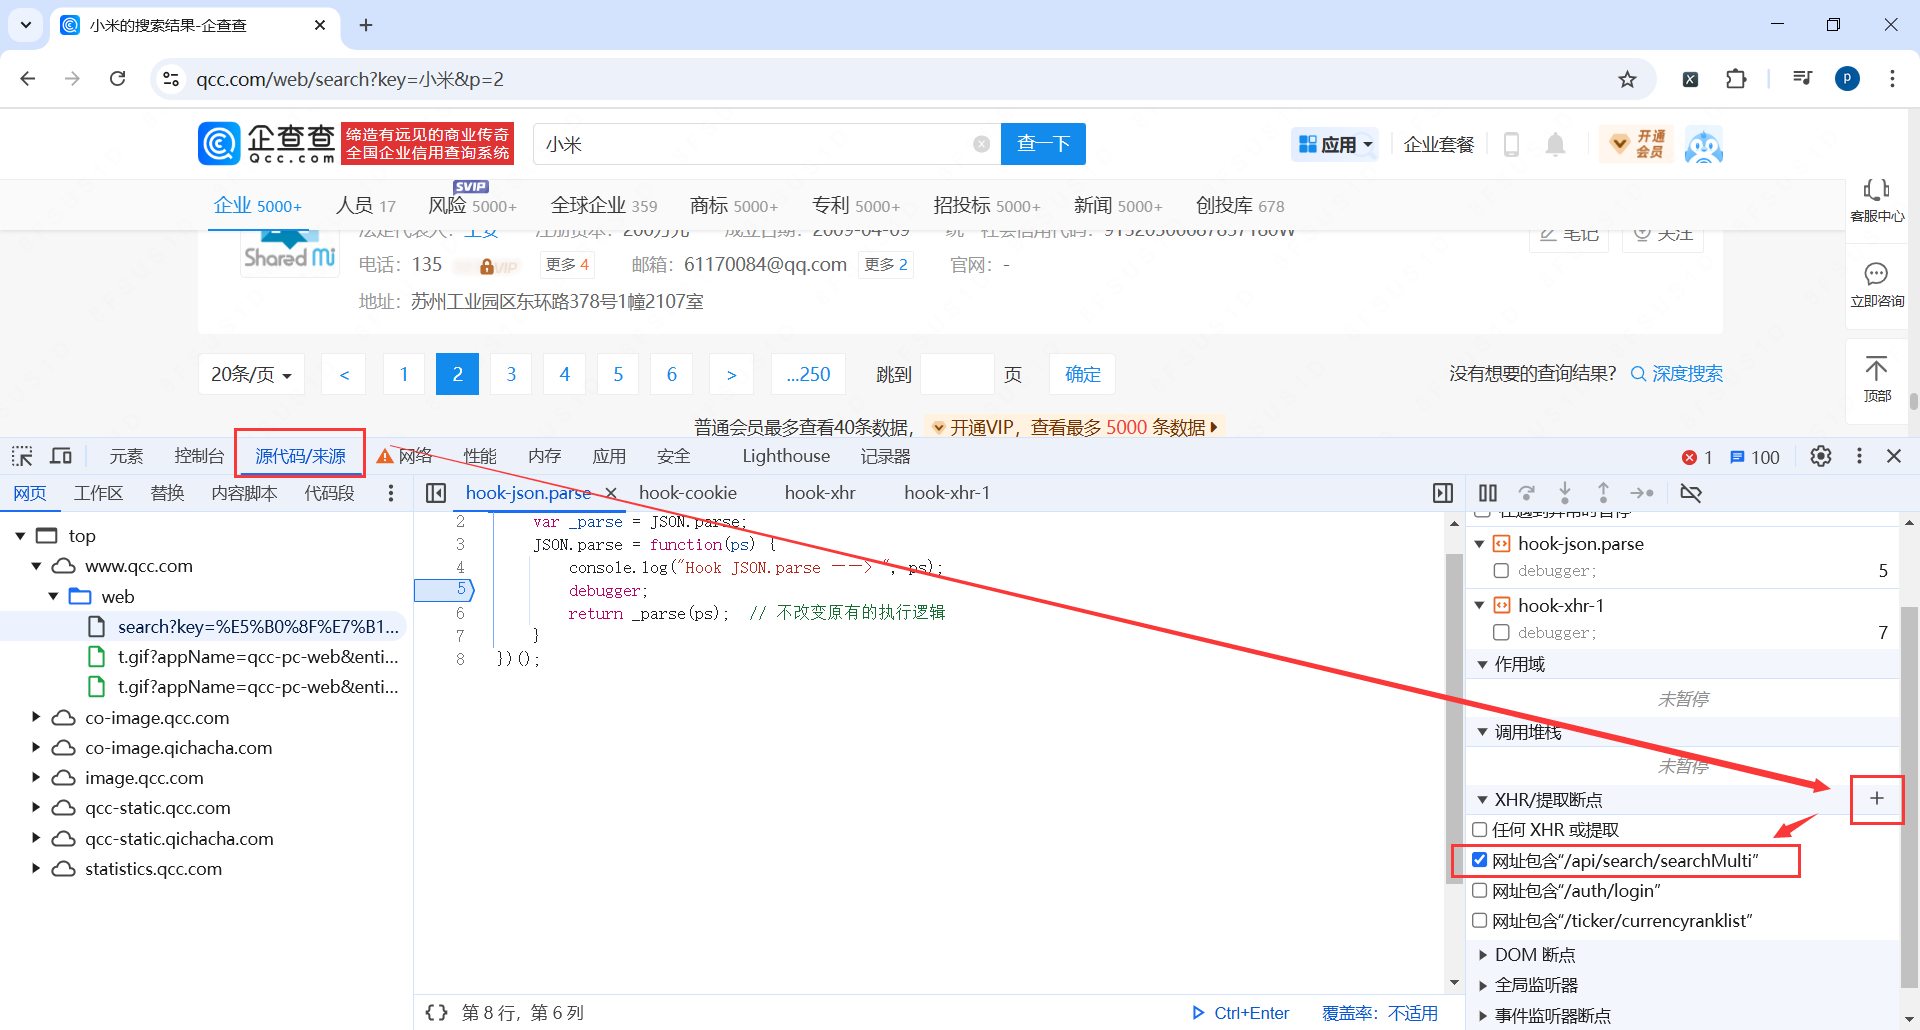Screen dimensions: 1920x1030
Task: Clear the search box text
Action: tap(982, 144)
